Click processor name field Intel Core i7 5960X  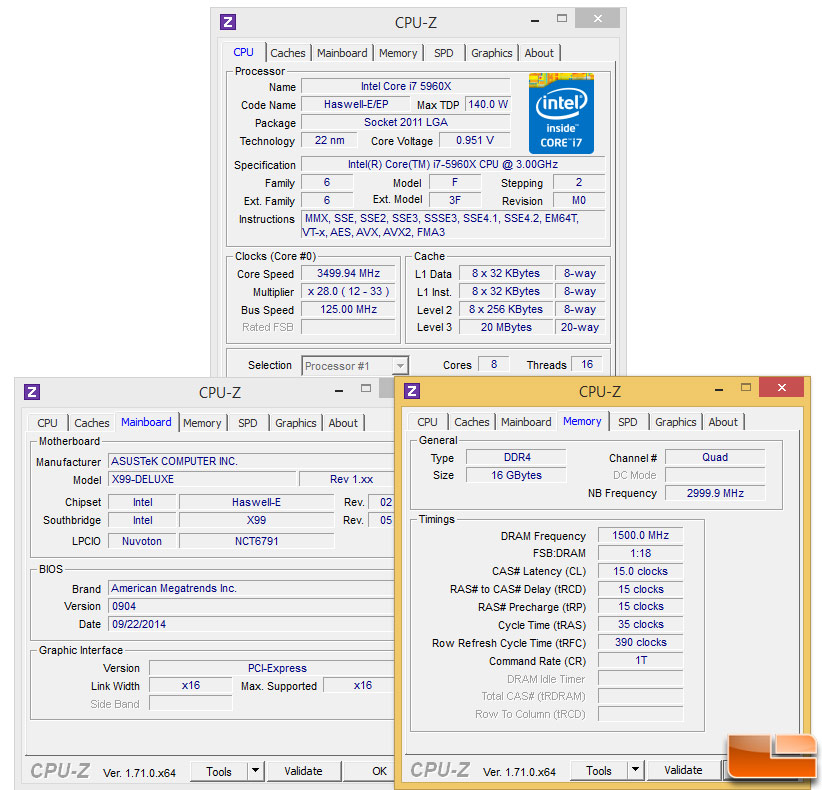406,86
